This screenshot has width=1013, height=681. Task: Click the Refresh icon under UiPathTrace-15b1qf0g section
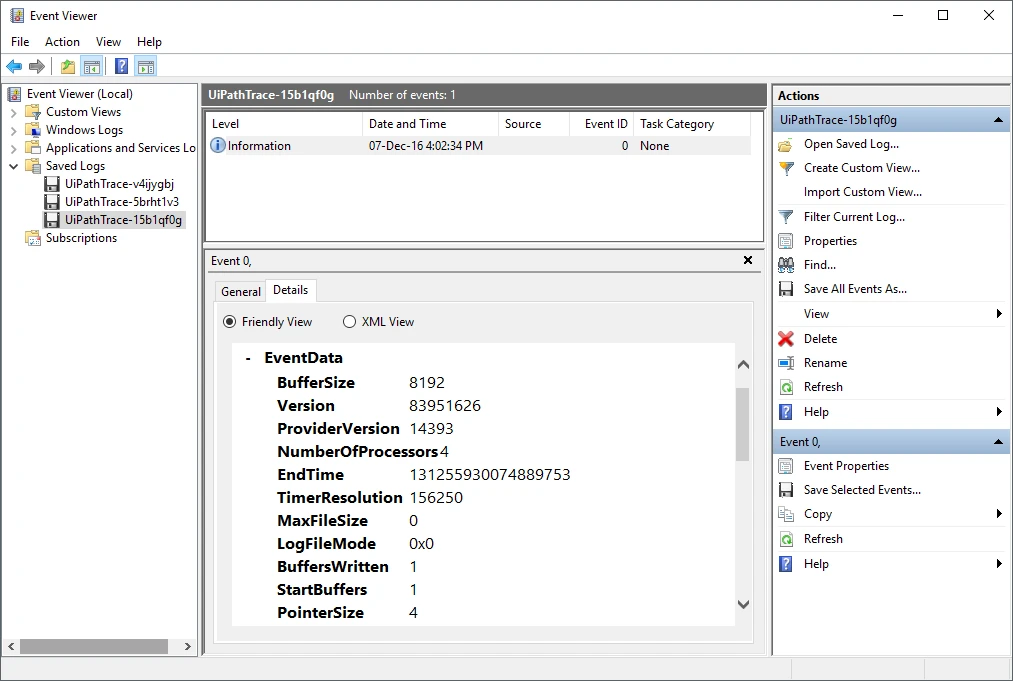[786, 387]
